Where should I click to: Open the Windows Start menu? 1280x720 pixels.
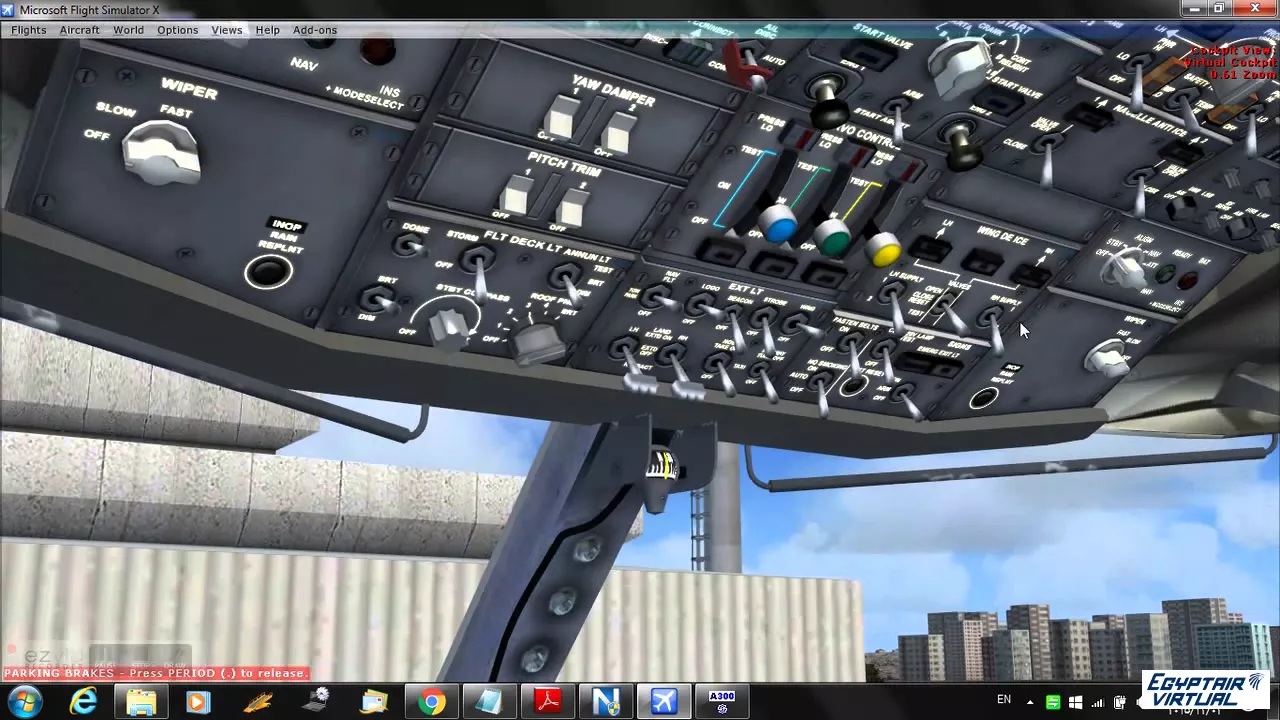25,702
